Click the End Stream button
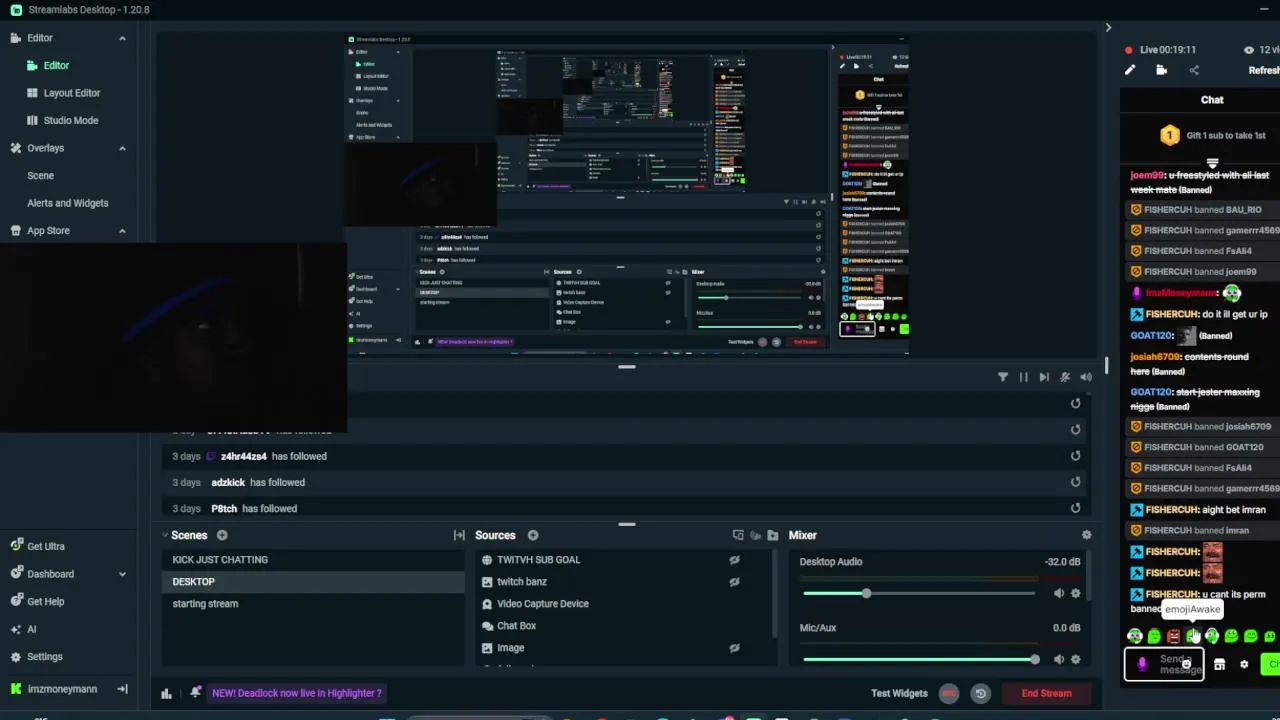Screen dimensions: 1280x720 click(x=1046, y=693)
